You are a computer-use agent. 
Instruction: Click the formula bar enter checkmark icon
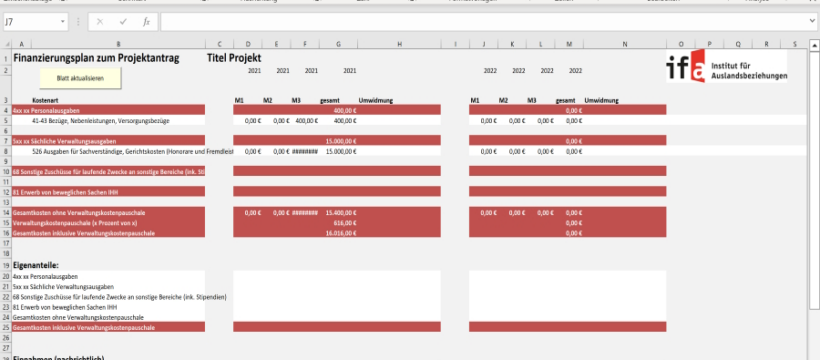tap(123, 22)
